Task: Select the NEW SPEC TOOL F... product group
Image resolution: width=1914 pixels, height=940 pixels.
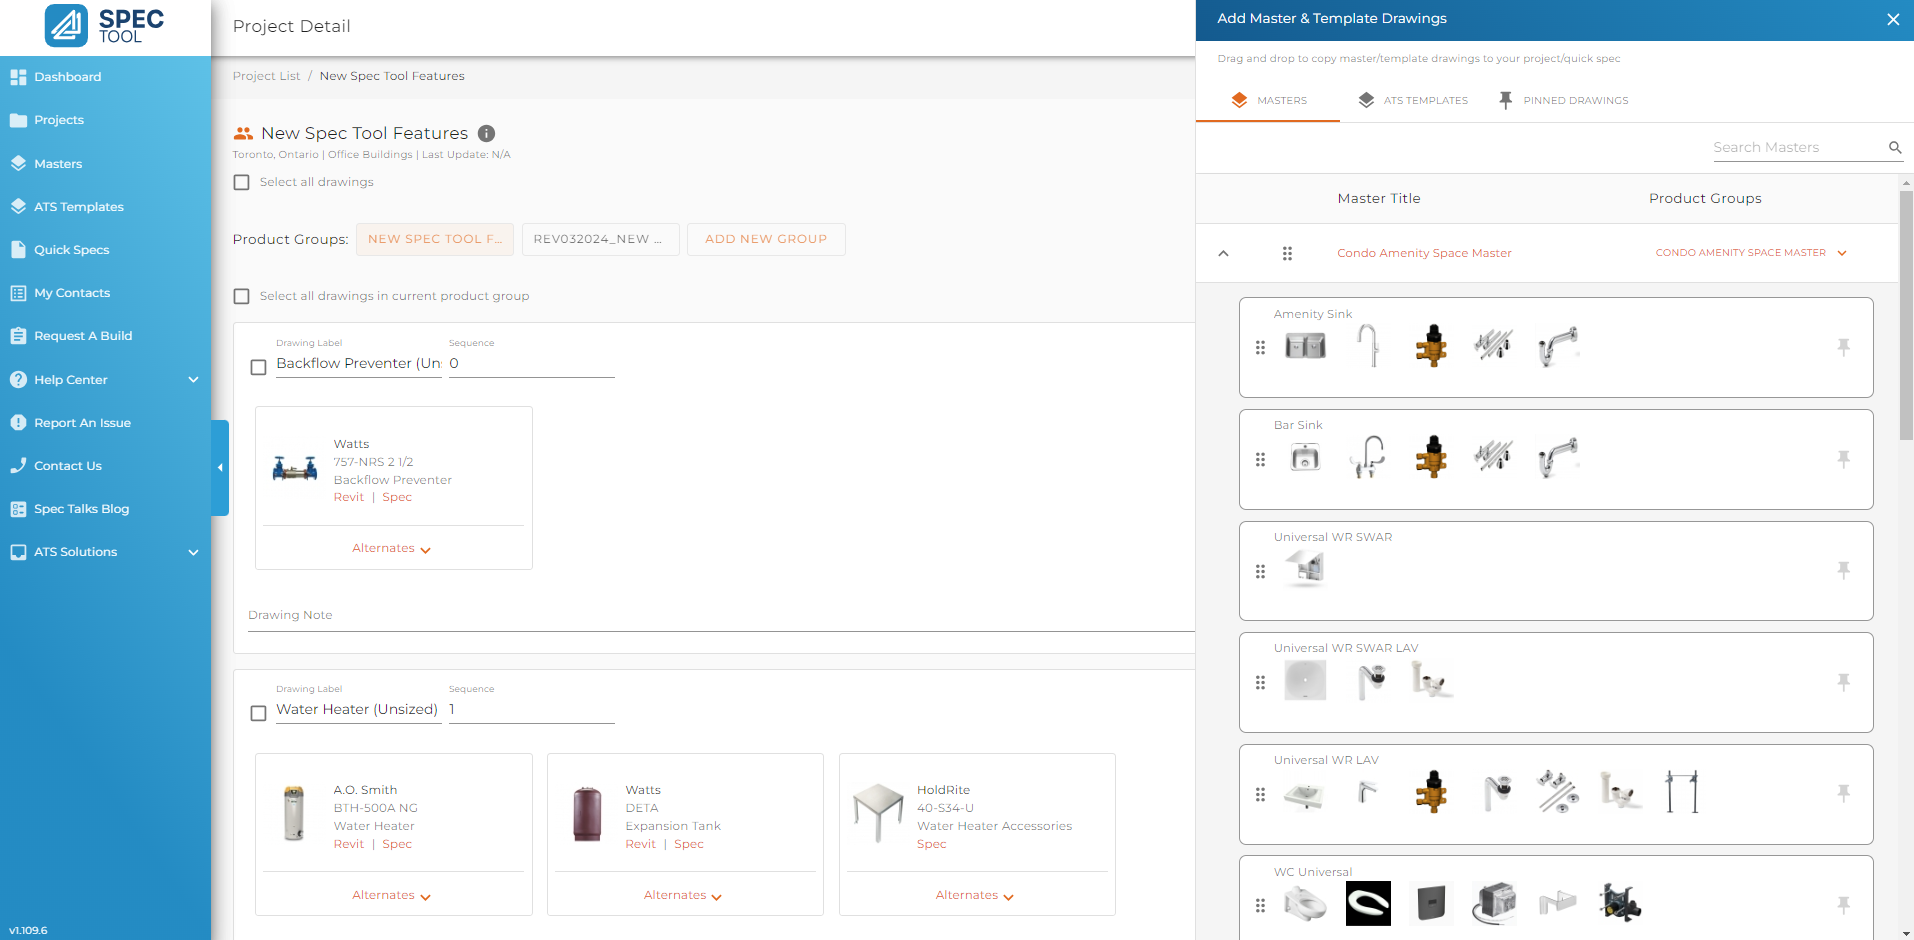Action: pos(435,239)
